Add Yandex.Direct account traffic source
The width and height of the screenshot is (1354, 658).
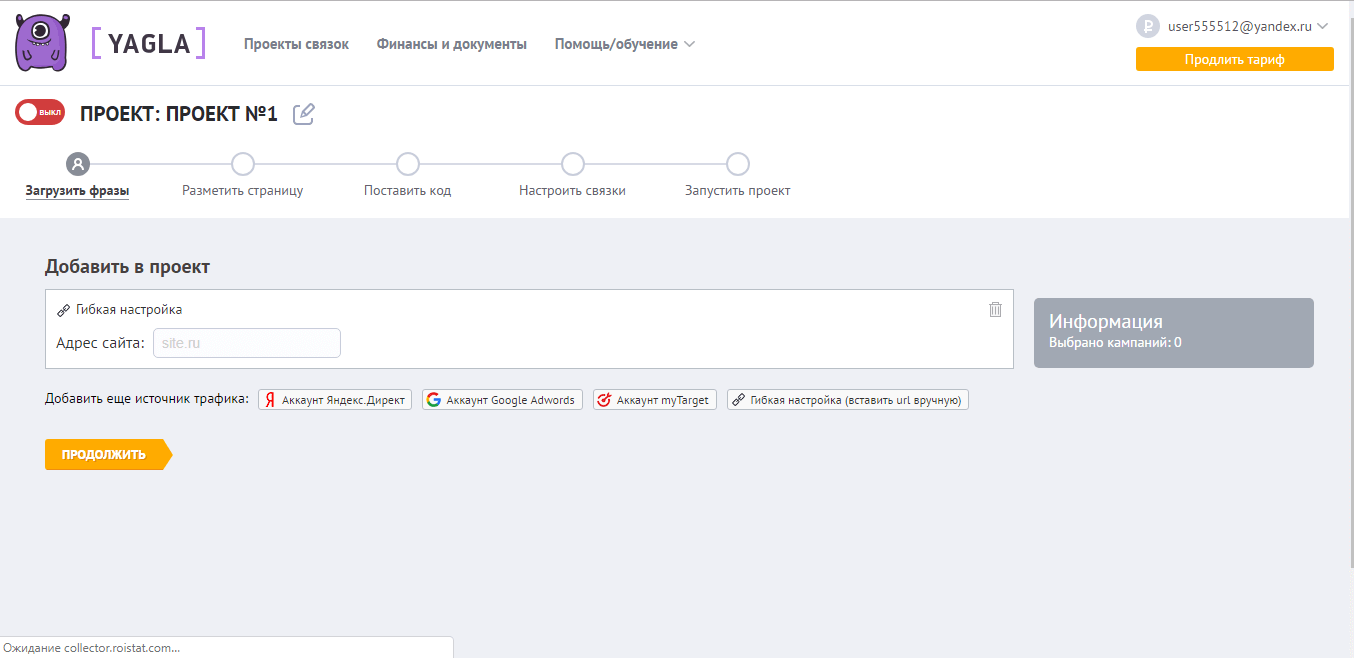point(335,400)
